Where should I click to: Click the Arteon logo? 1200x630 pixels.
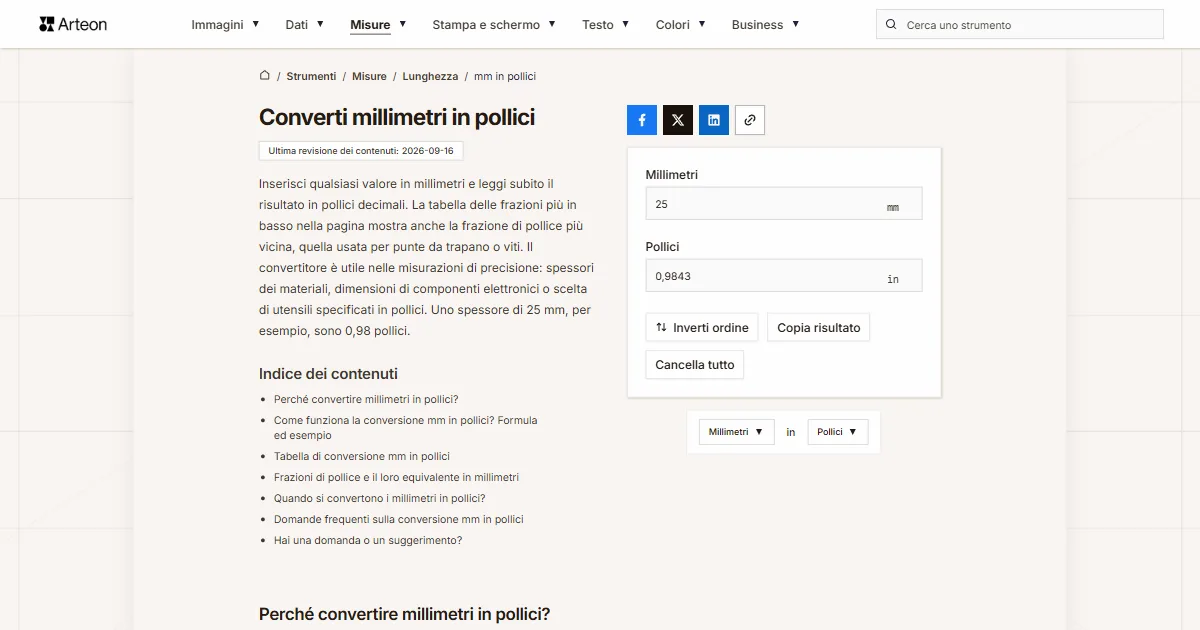click(73, 24)
